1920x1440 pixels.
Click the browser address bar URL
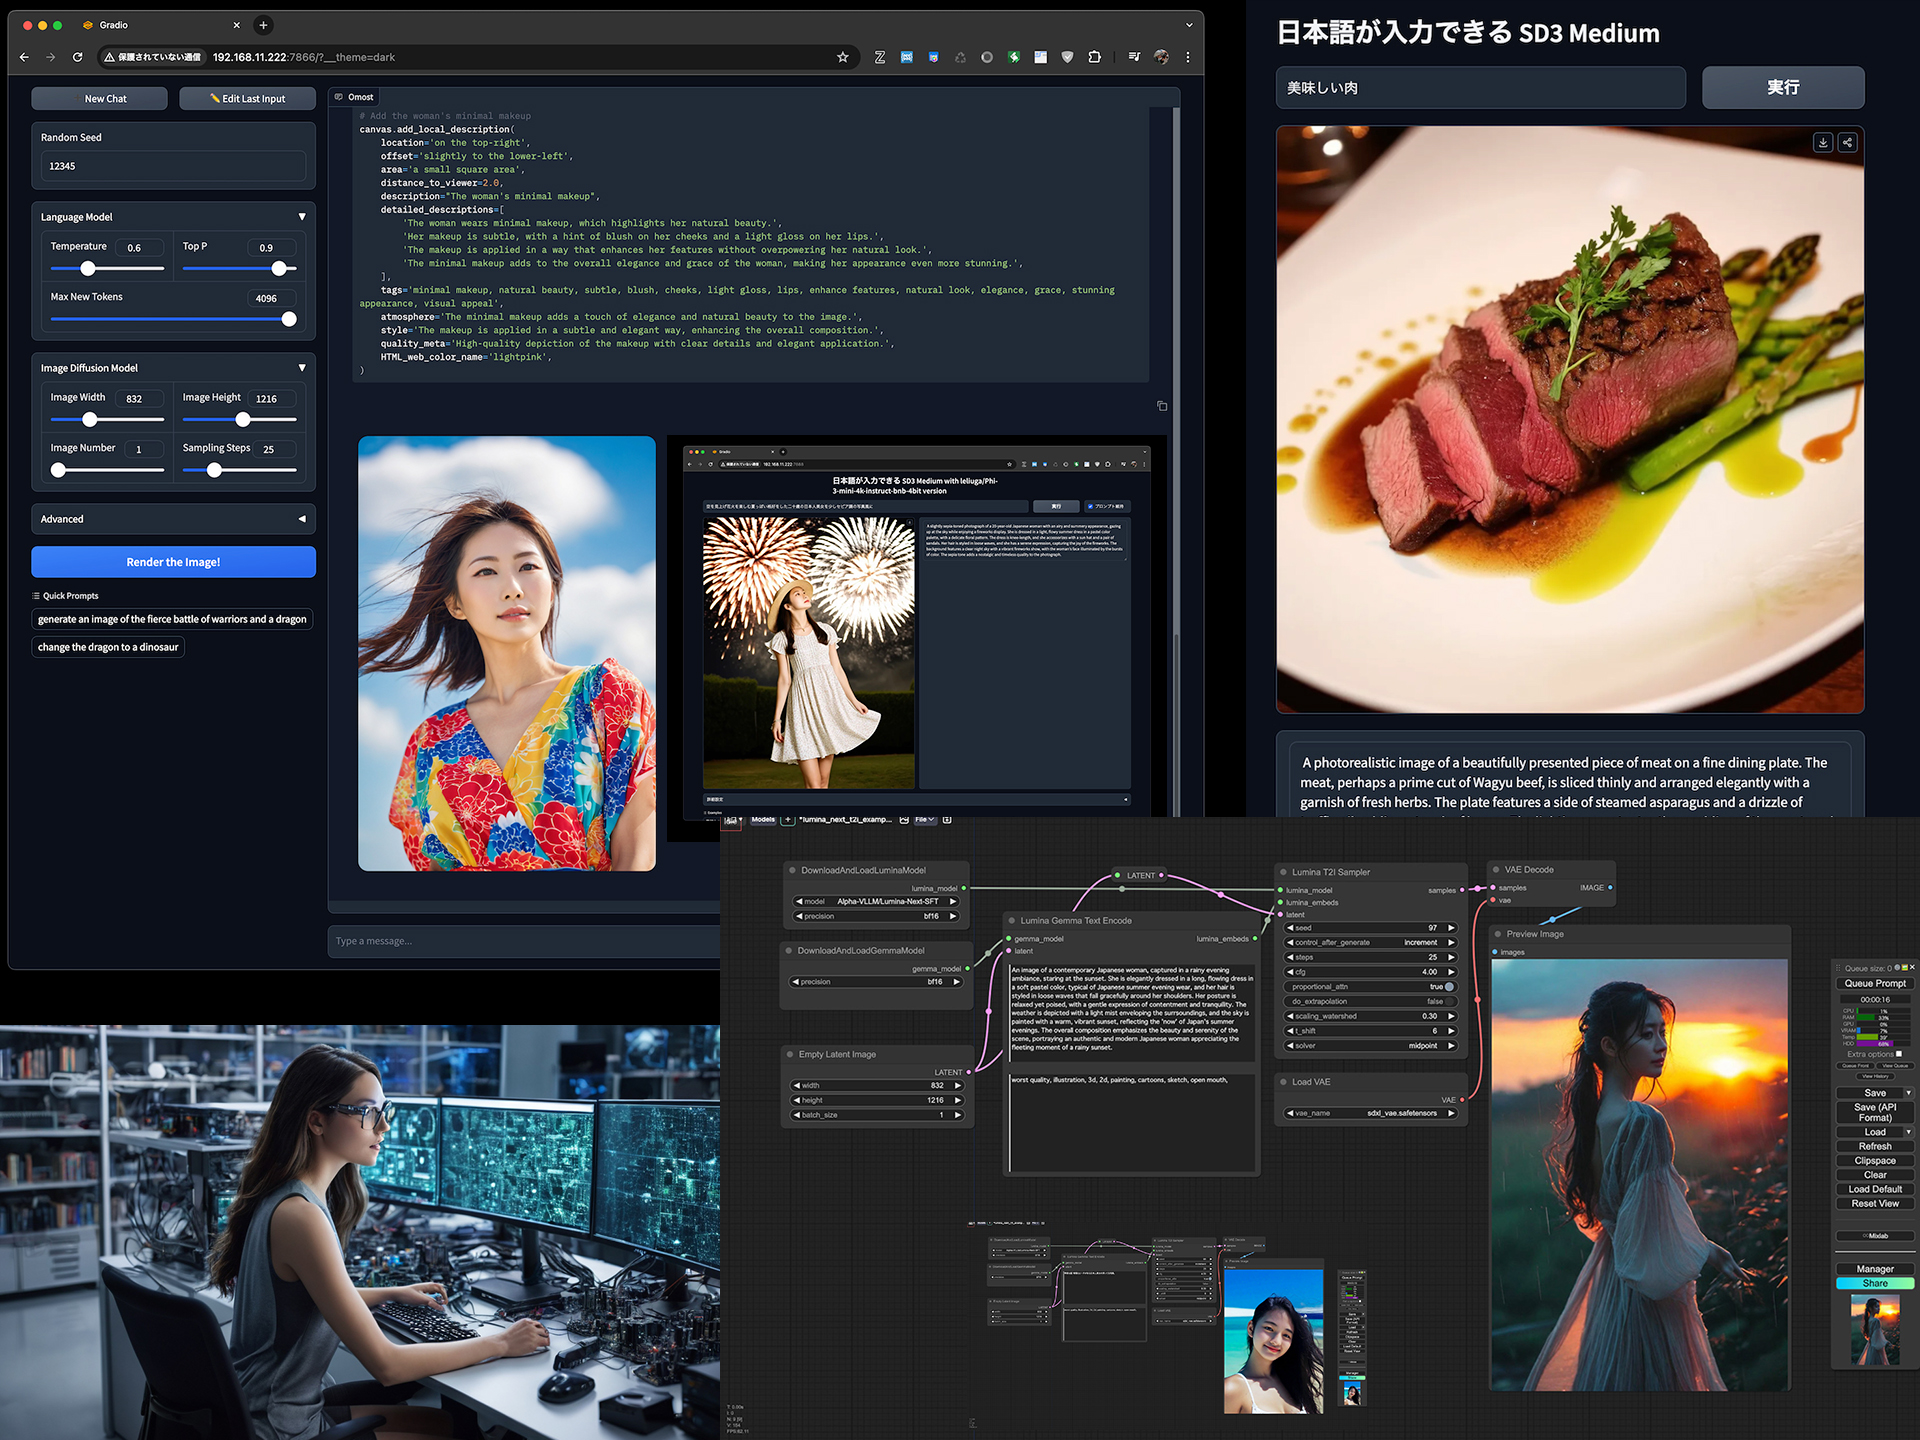click(303, 57)
